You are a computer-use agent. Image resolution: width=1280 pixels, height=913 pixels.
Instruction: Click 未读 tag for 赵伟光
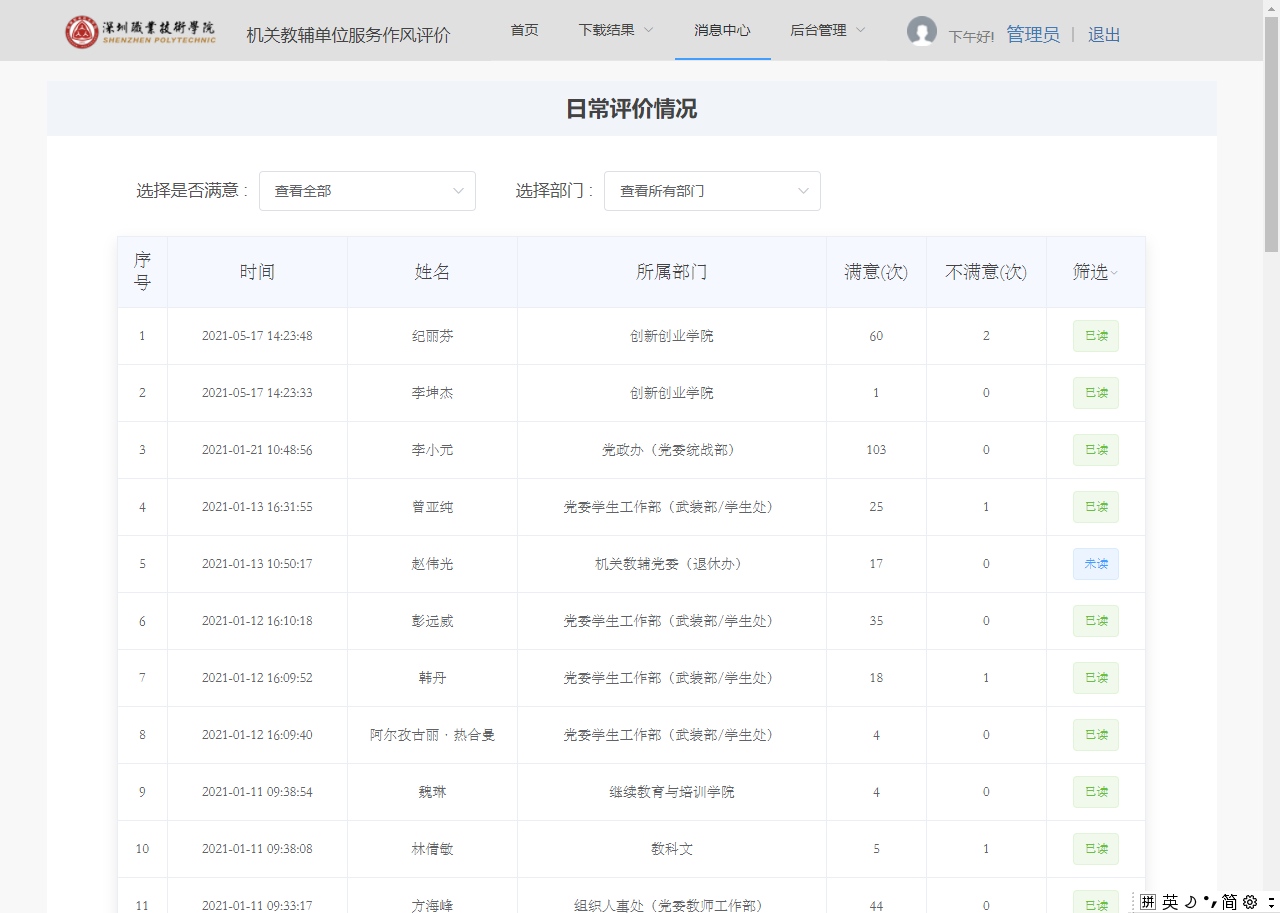(1096, 564)
